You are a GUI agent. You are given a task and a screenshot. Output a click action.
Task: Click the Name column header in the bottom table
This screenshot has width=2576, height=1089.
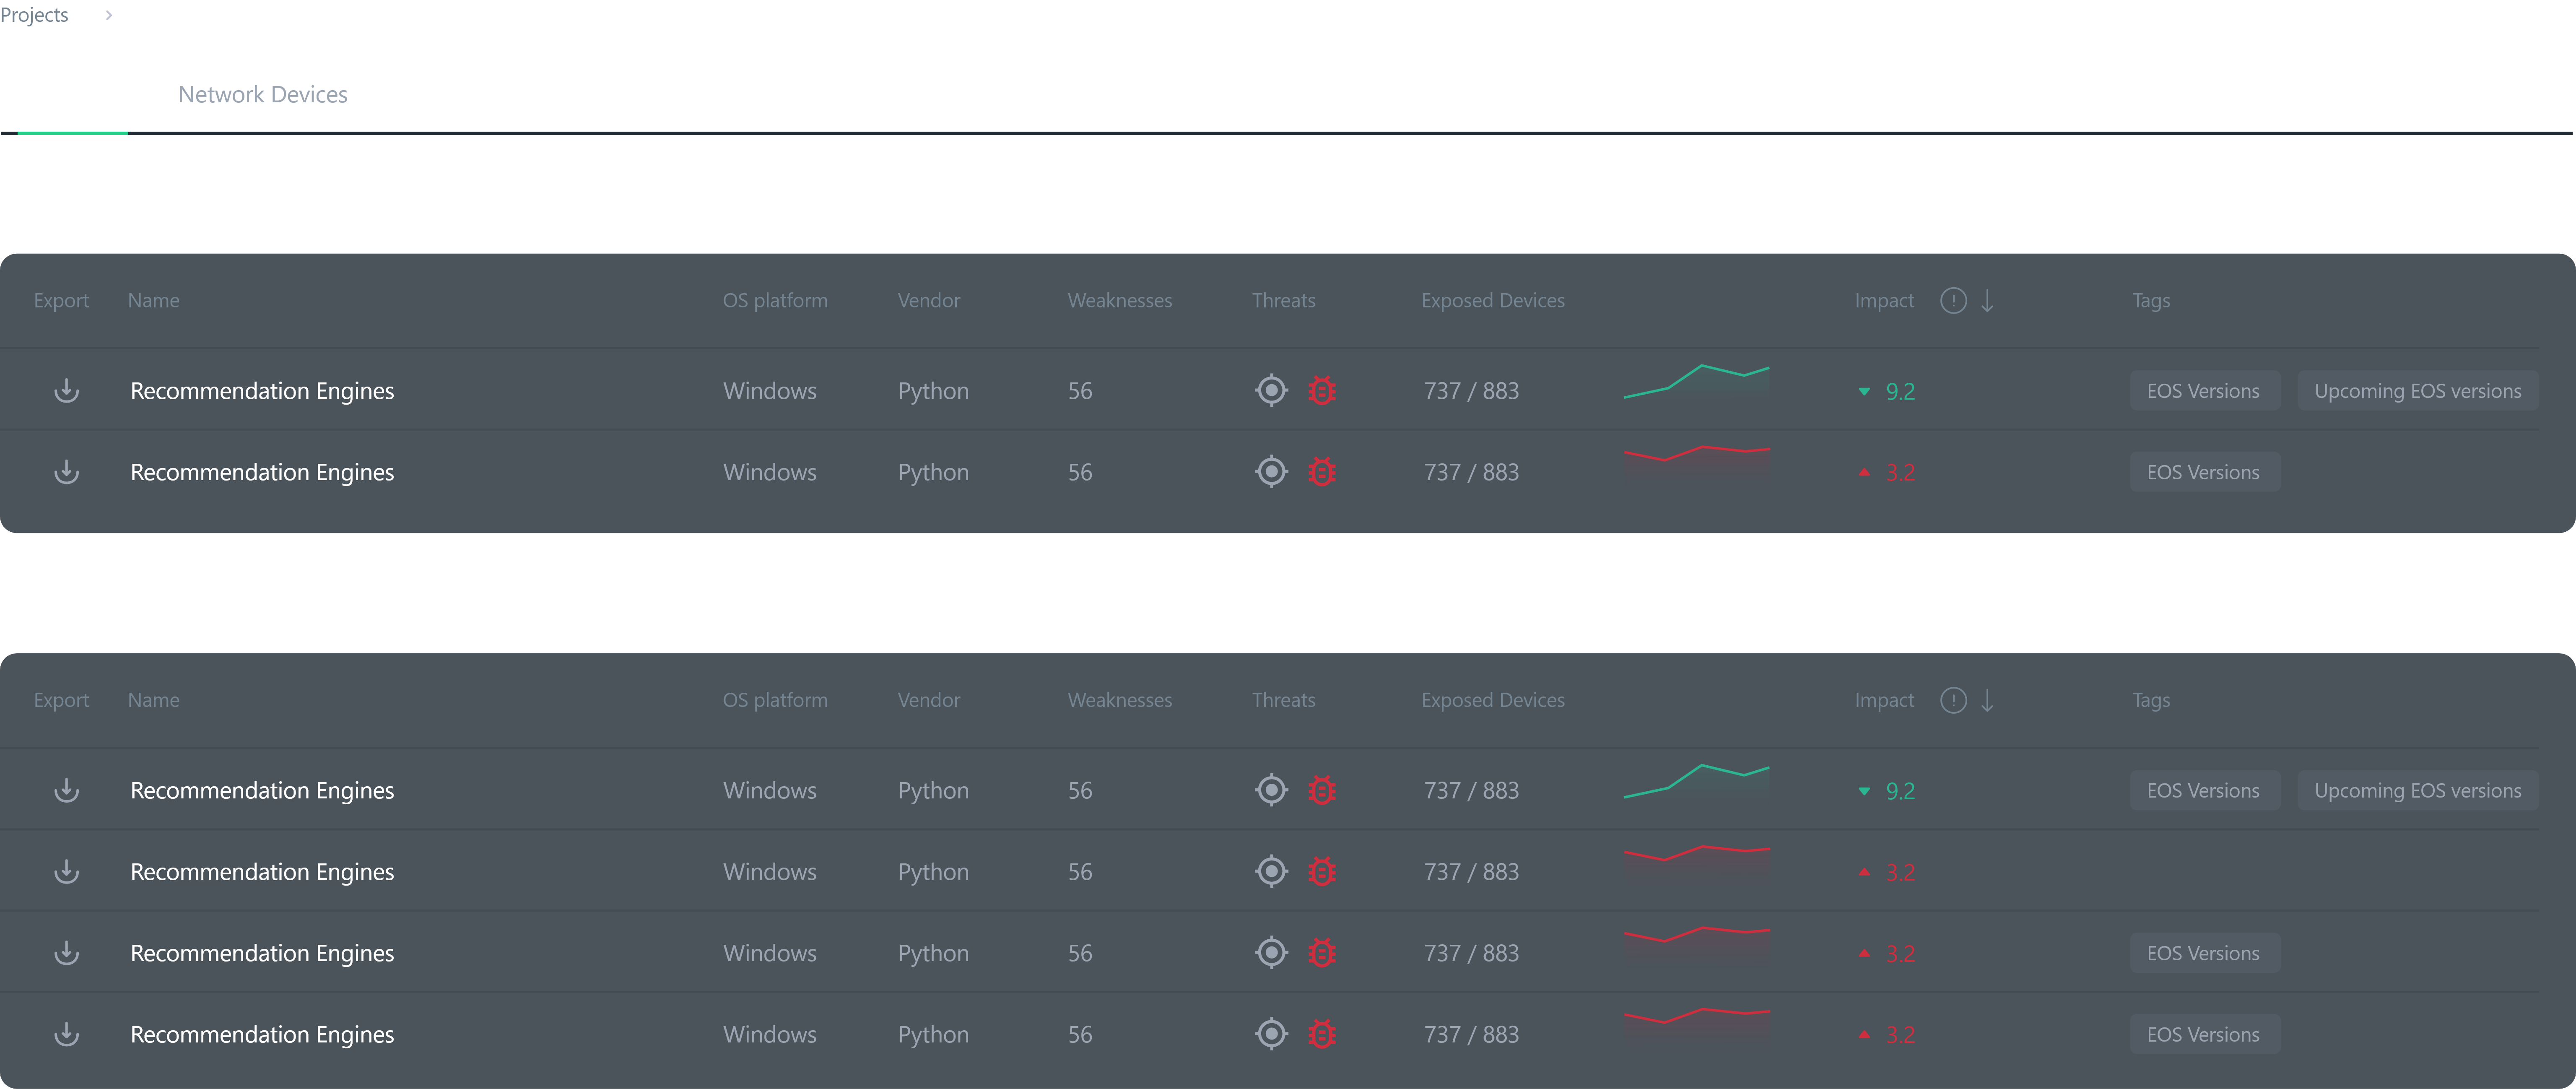tap(154, 700)
